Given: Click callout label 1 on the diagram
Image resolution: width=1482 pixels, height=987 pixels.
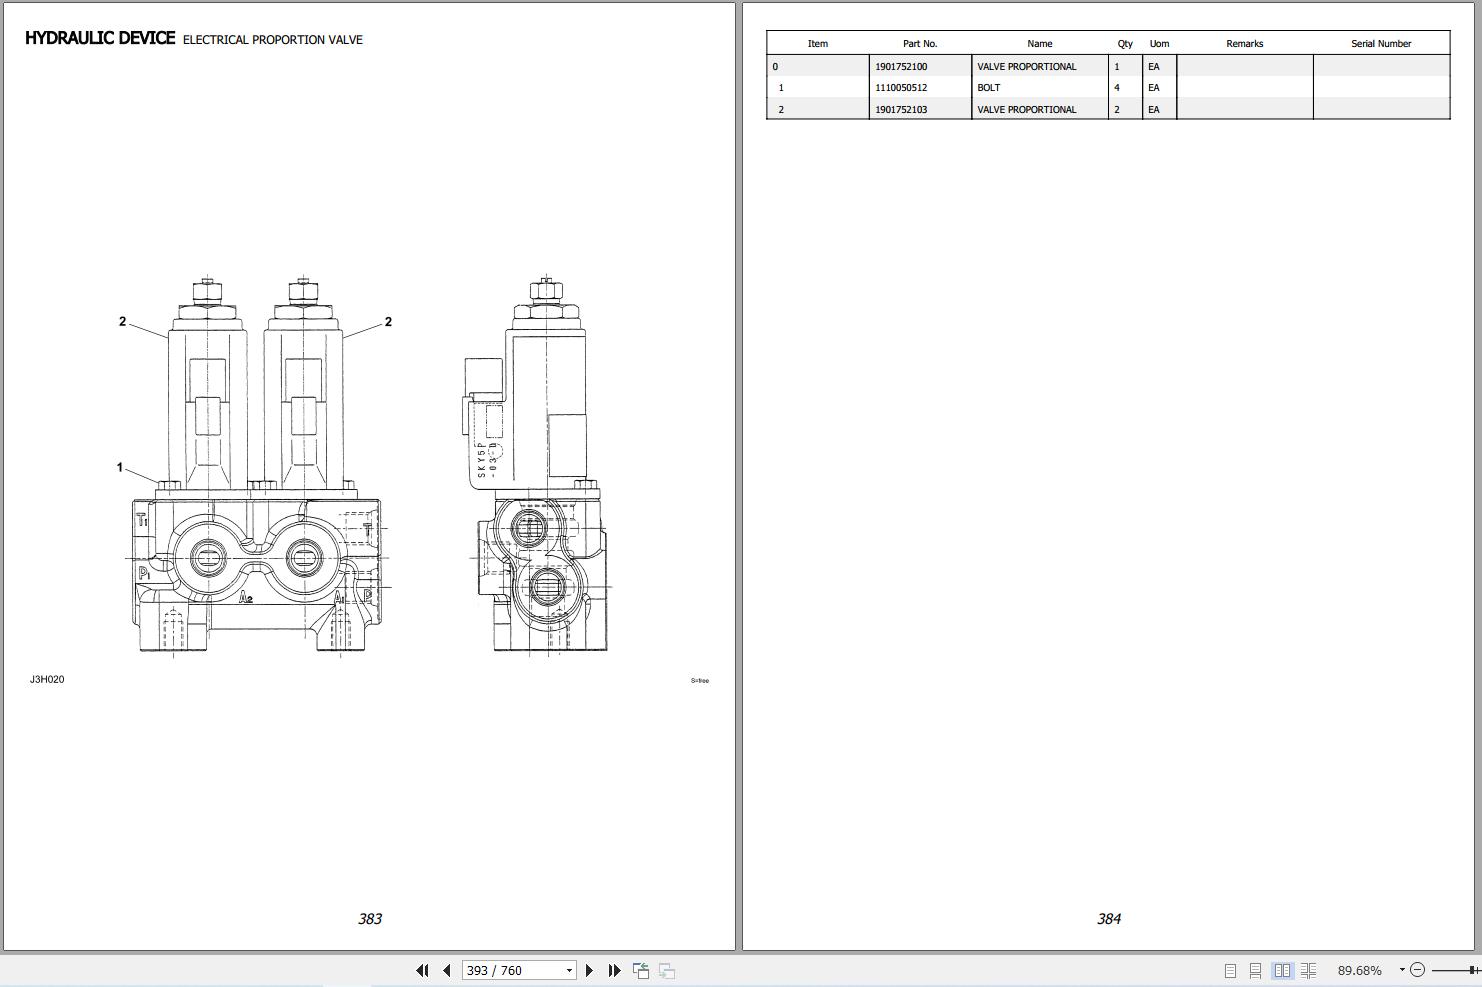Looking at the screenshot, I should 120,467.
